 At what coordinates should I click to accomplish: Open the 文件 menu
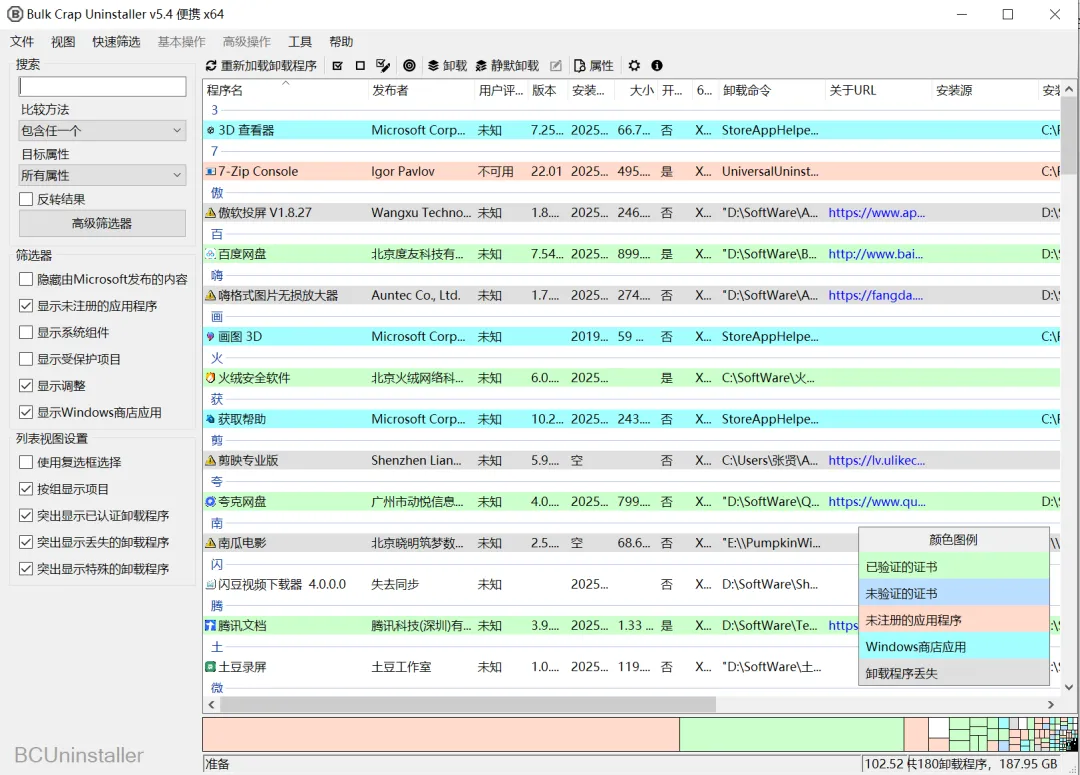click(22, 42)
